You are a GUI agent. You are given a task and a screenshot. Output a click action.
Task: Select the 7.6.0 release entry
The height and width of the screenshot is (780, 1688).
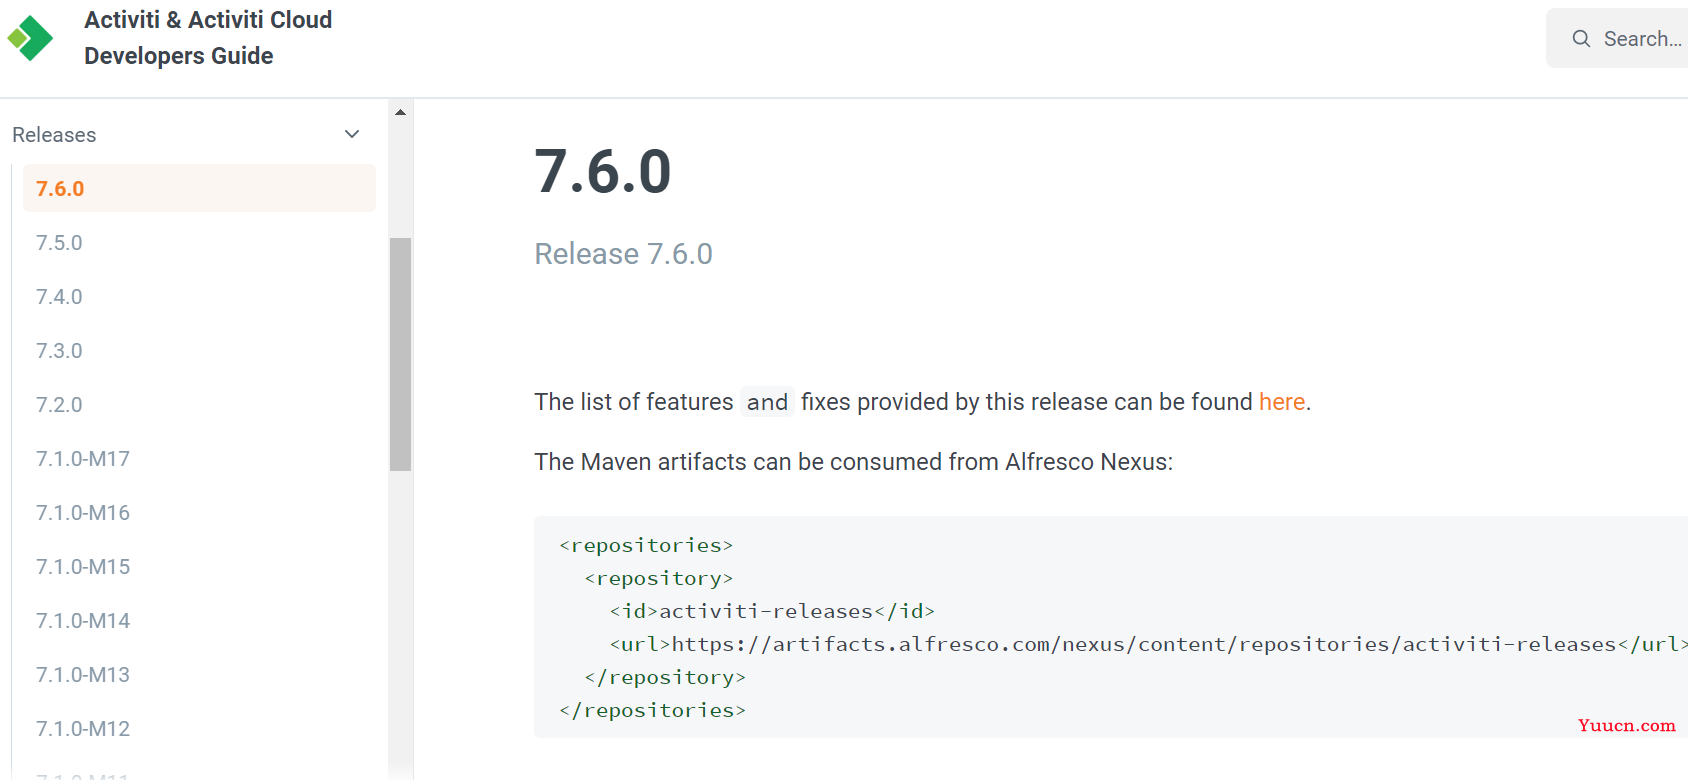pos(199,188)
